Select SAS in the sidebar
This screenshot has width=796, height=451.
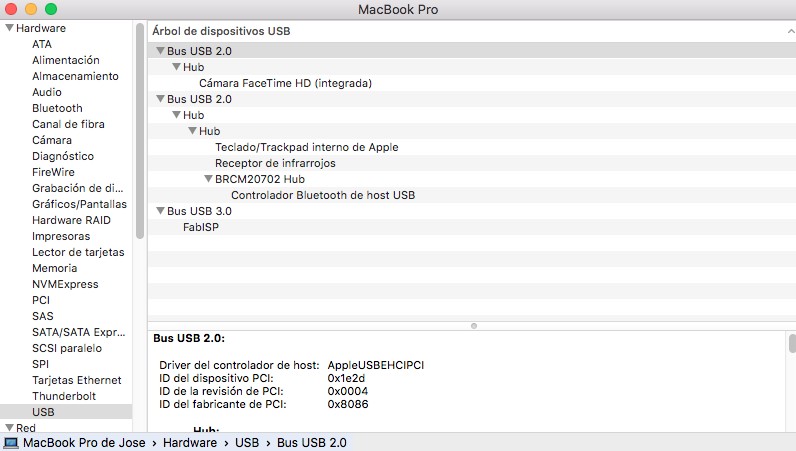click(x=43, y=316)
